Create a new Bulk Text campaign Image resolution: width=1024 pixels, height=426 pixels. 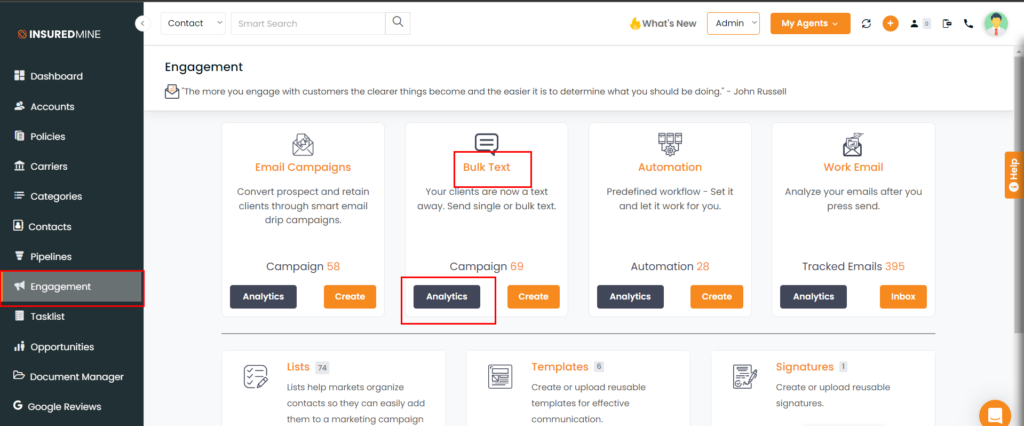pyautogui.click(x=534, y=297)
